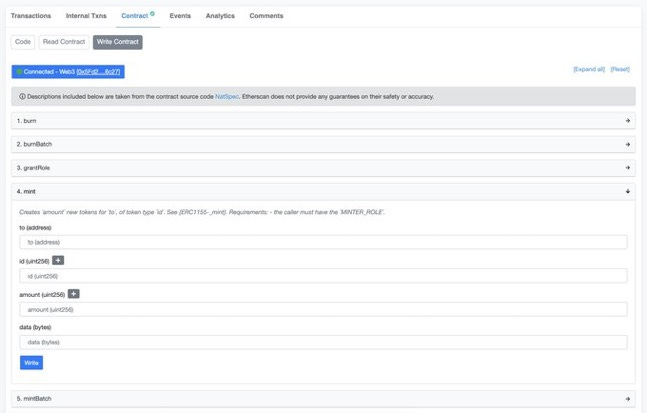
Task: Click the plus icon next to id (uint256)
Action: tap(58, 260)
